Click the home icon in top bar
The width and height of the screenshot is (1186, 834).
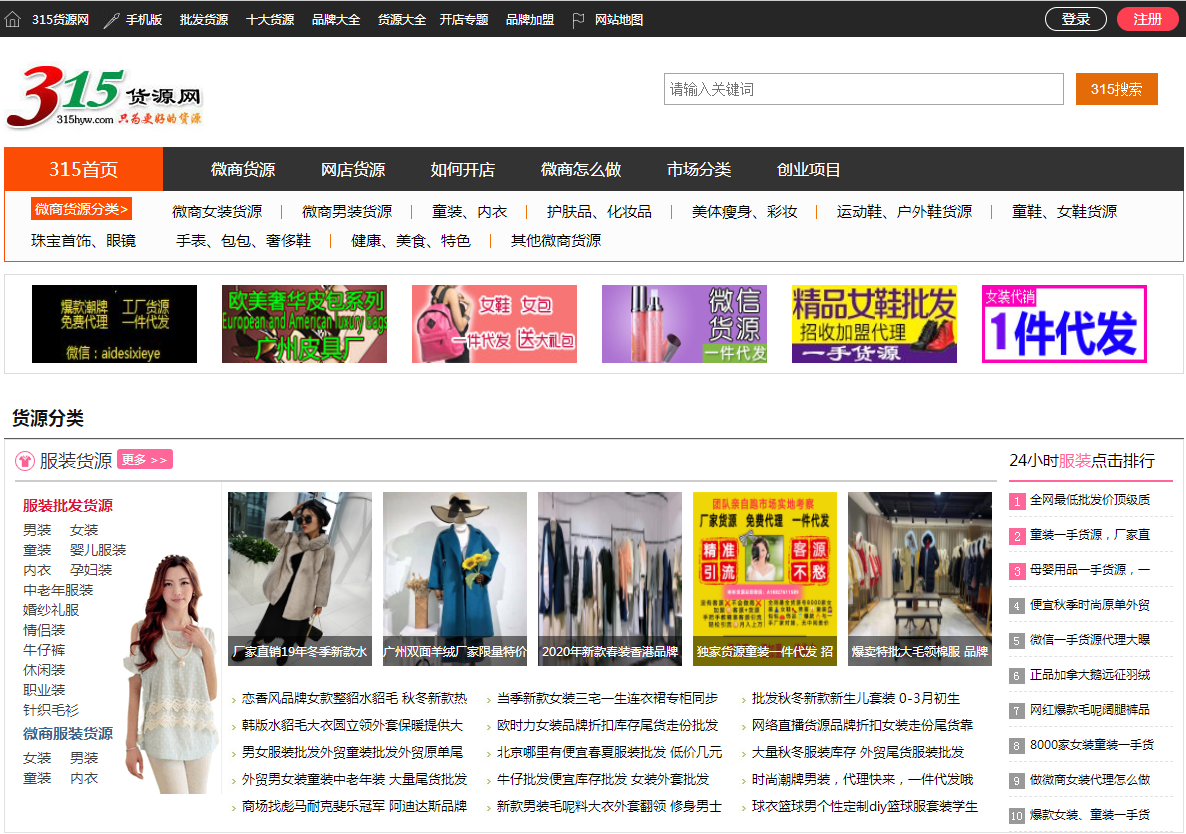point(13,19)
